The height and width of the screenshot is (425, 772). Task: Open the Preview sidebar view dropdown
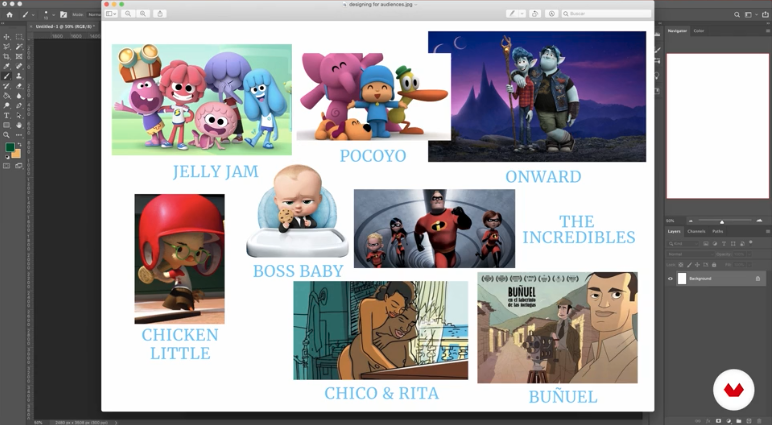click(x=111, y=14)
